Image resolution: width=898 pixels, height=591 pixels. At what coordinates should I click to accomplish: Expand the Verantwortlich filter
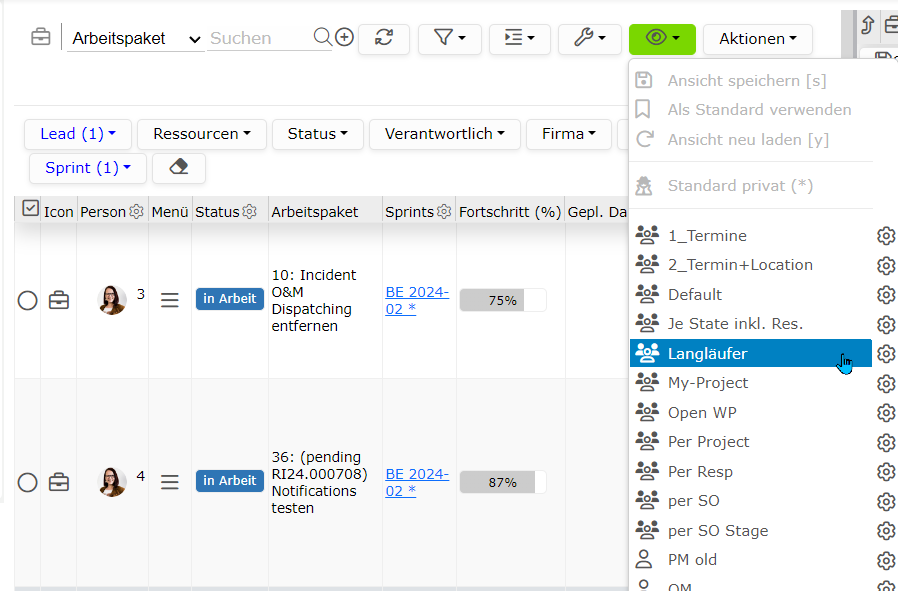pos(444,134)
